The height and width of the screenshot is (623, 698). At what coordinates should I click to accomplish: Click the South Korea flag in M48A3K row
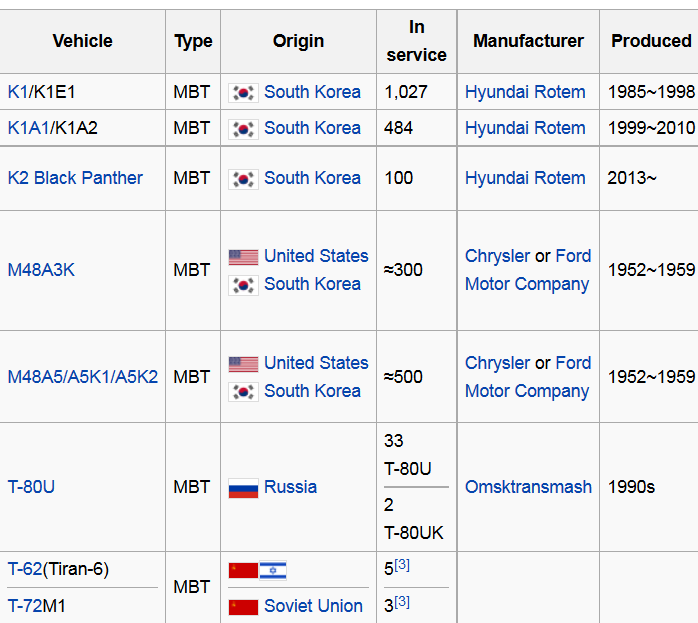(x=243, y=285)
